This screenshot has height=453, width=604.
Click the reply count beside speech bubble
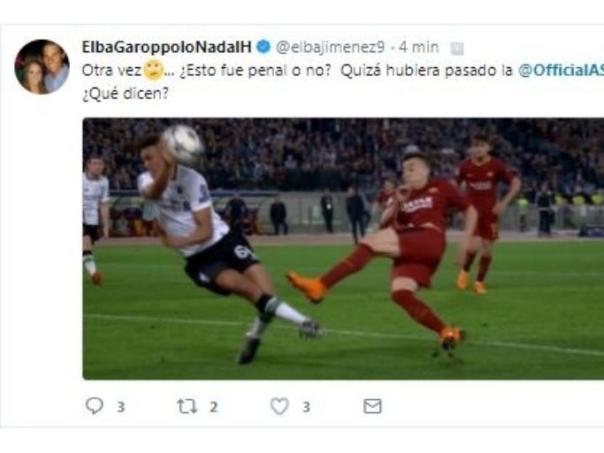tap(121, 407)
